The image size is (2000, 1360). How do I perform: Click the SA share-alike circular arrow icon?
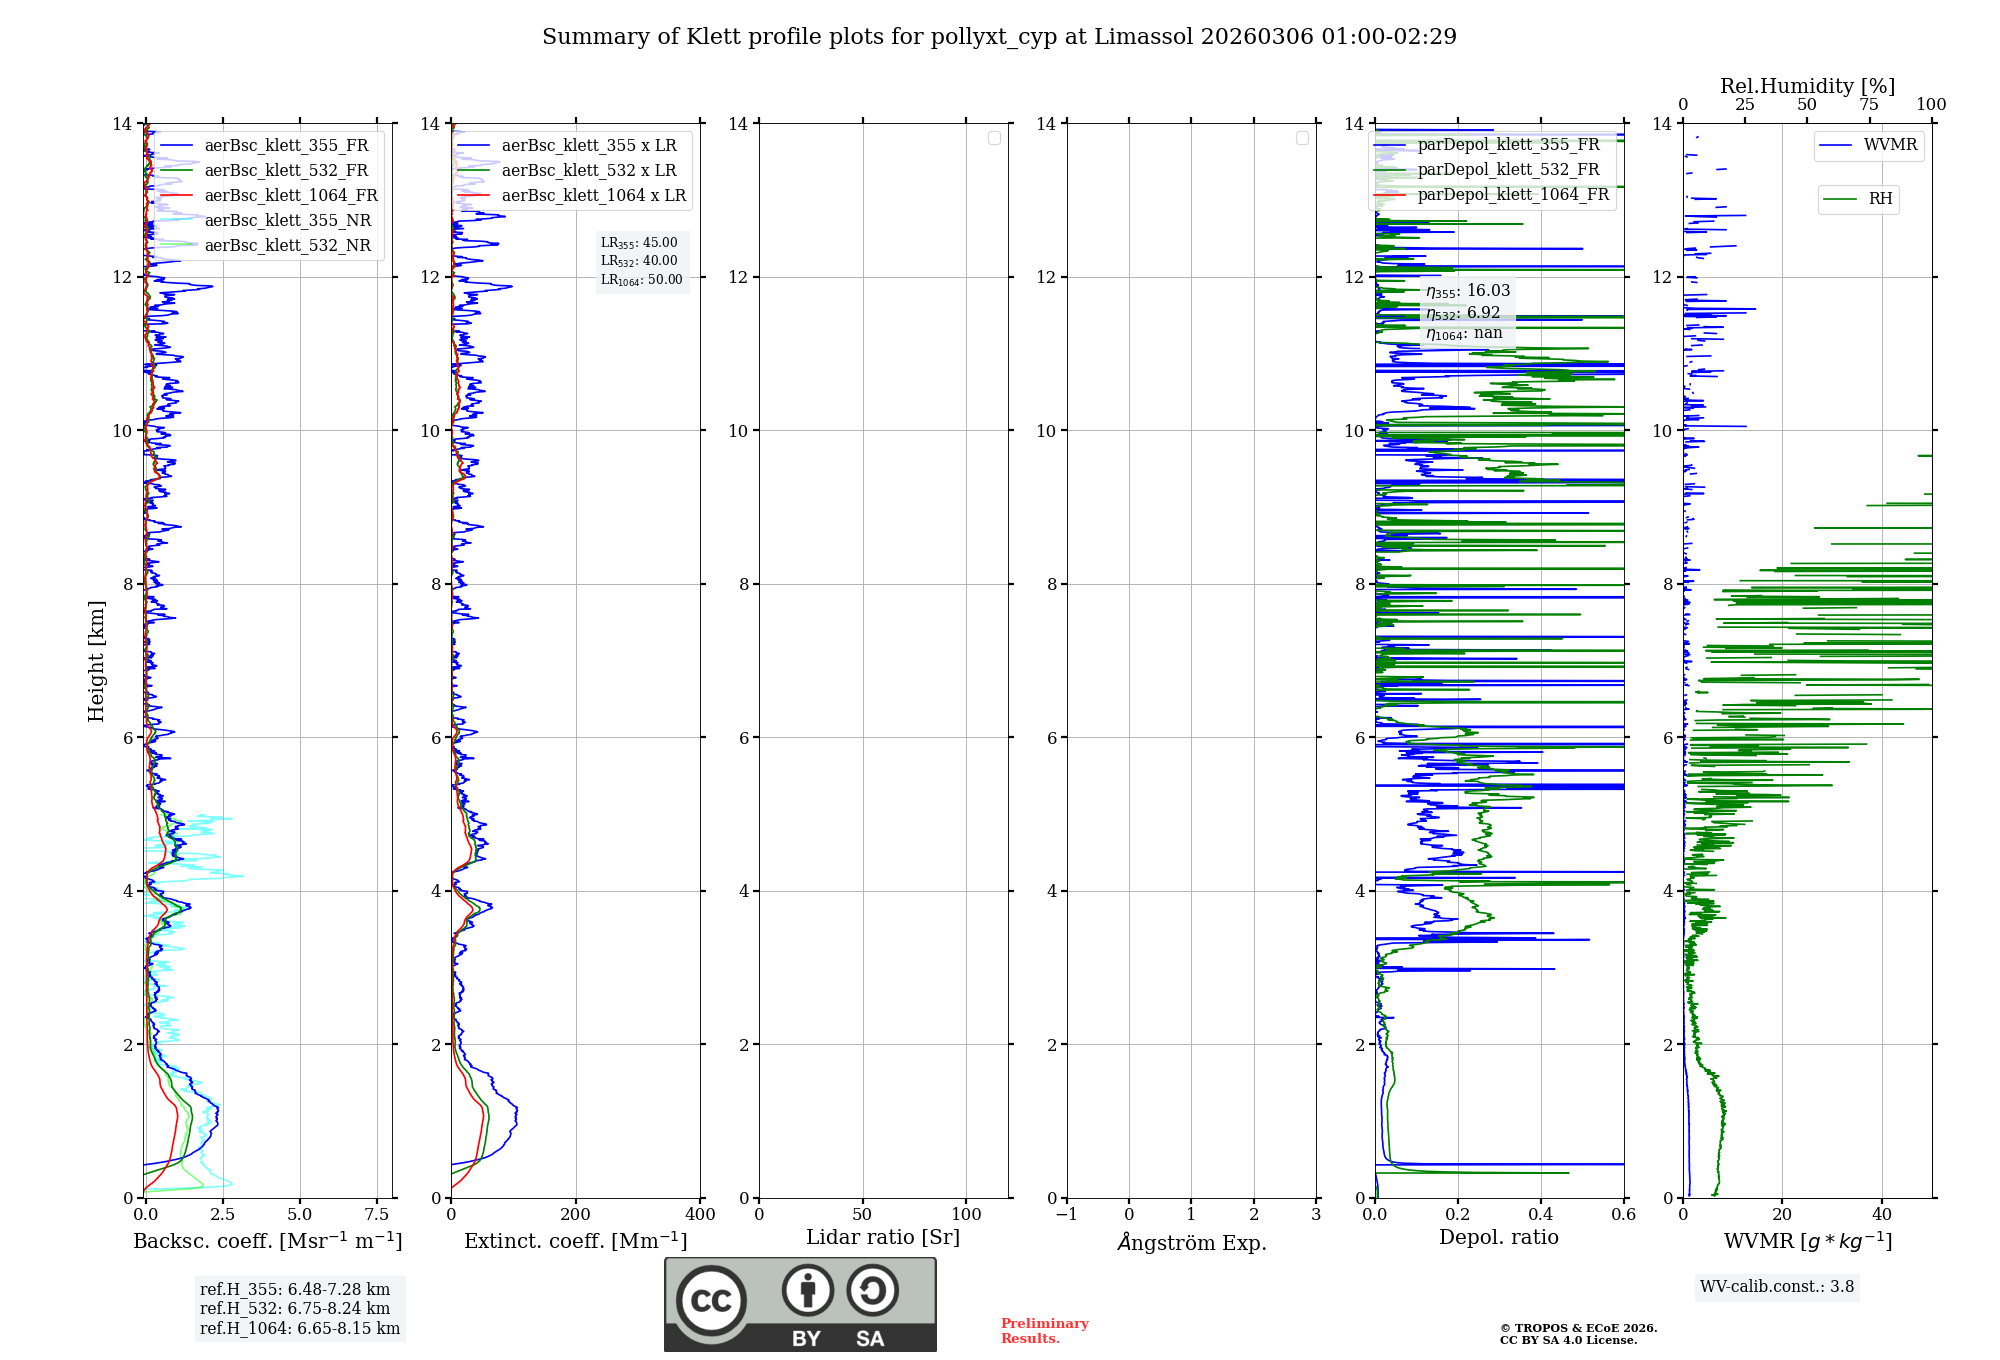tap(872, 1290)
